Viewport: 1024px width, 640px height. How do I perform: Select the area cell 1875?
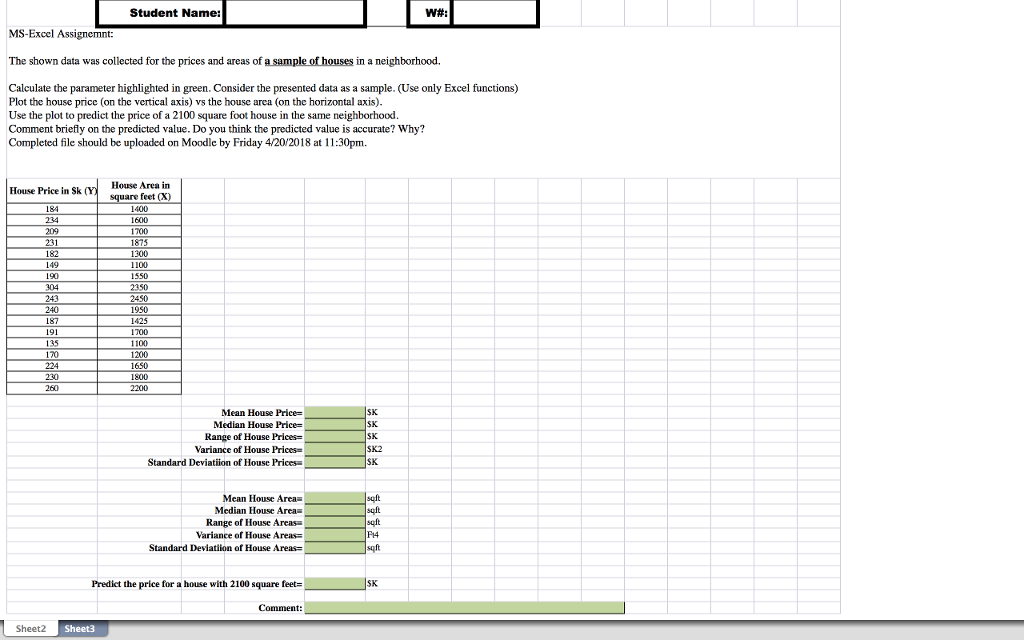(x=140, y=242)
